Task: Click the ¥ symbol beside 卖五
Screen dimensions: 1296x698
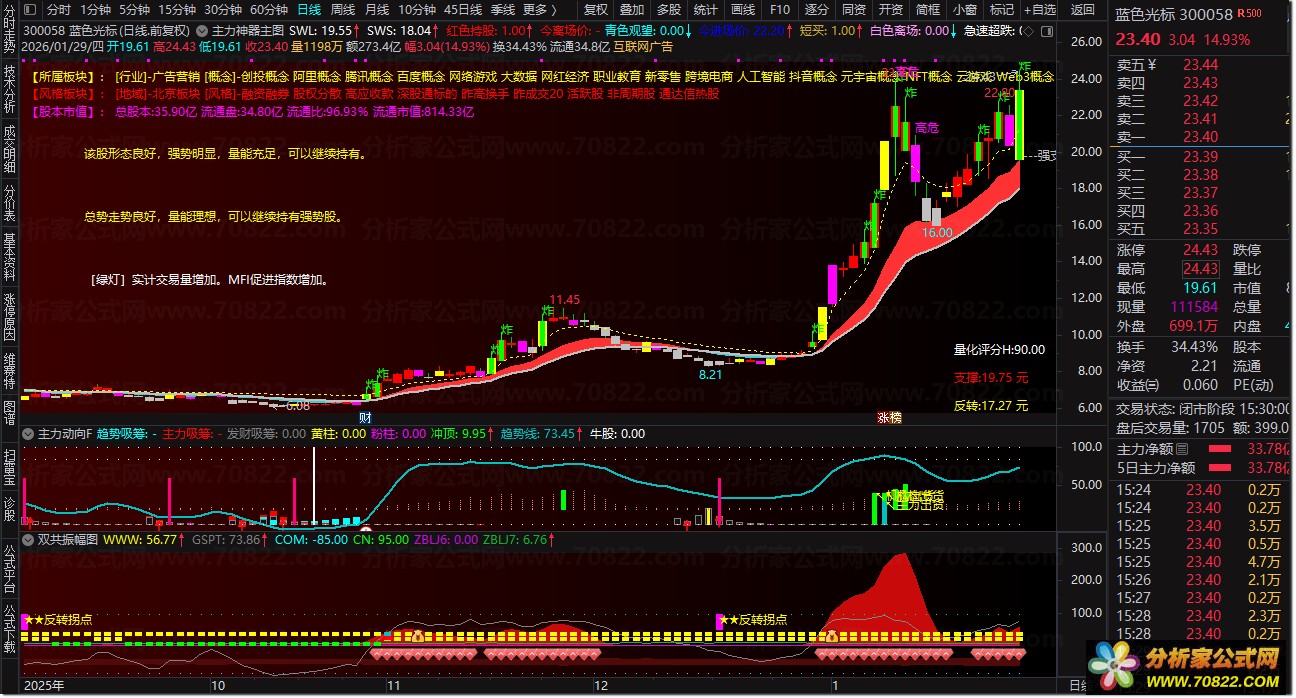Action: [1152, 65]
